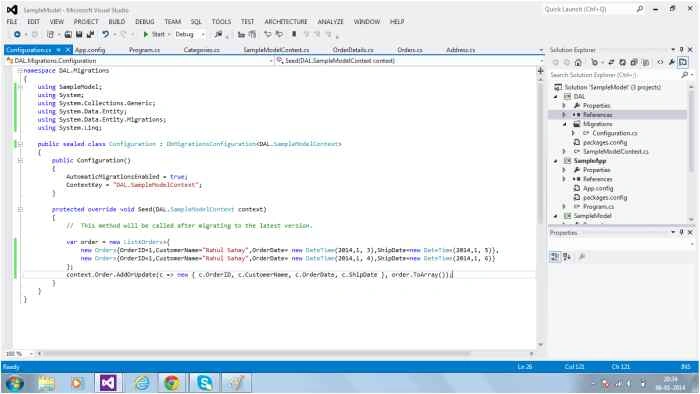Image resolution: width=700 pixels, height=394 pixels.
Task: Click the Save All toolbar icon
Action: coord(90,34)
